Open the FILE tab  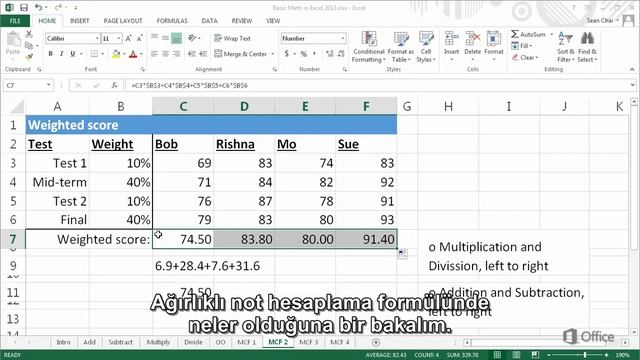pos(15,21)
